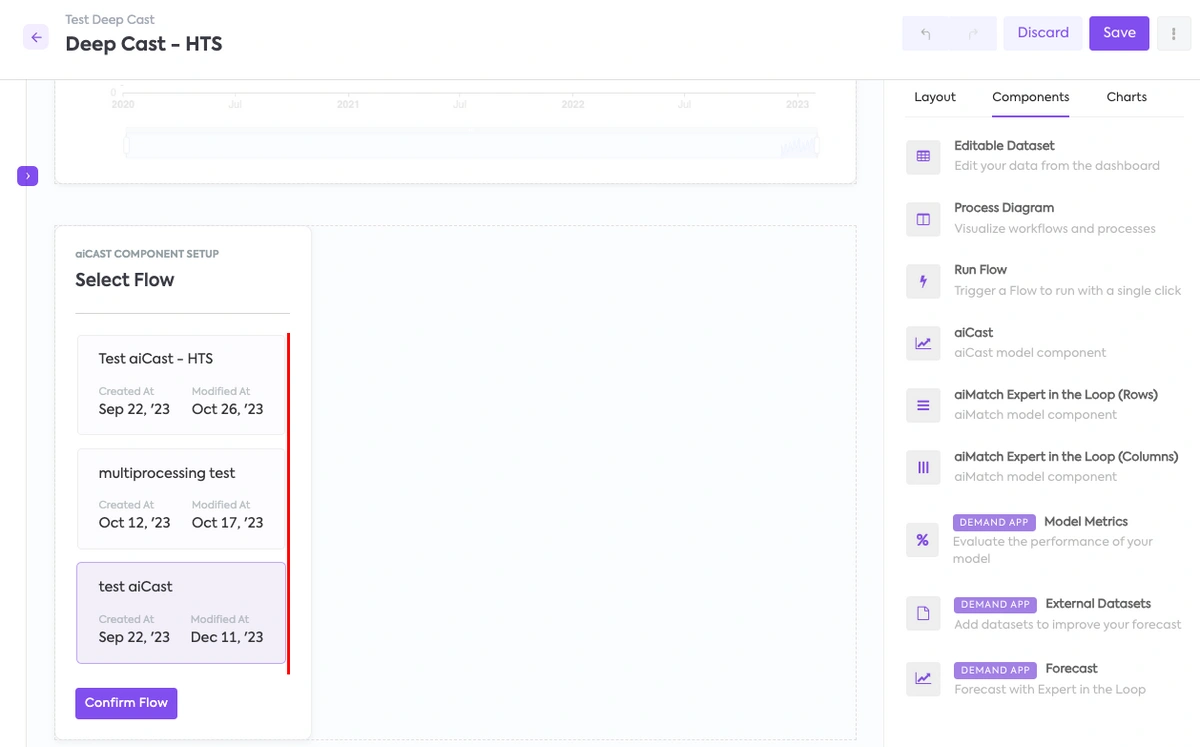Click the Confirm Flow button
The height and width of the screenshot is (747, 1200).
click(x=126, y=703)
